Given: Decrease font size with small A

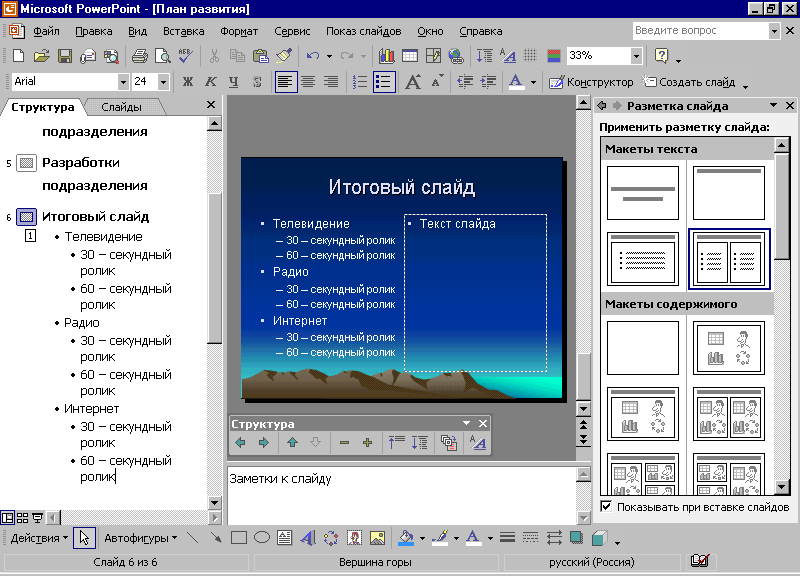Looking at the screenshot, I should click(437, 82).
